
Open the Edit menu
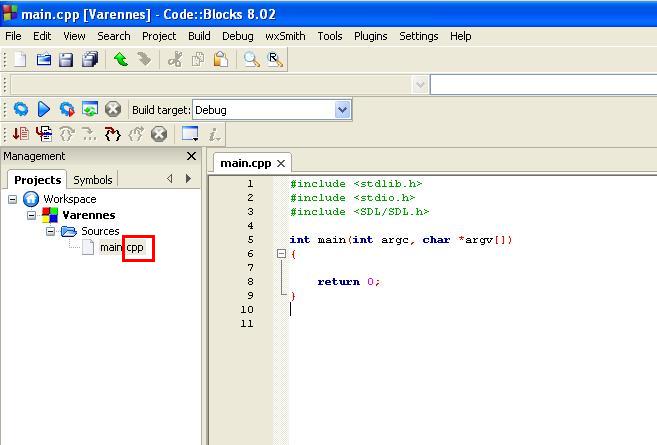(x=42, y=36)
